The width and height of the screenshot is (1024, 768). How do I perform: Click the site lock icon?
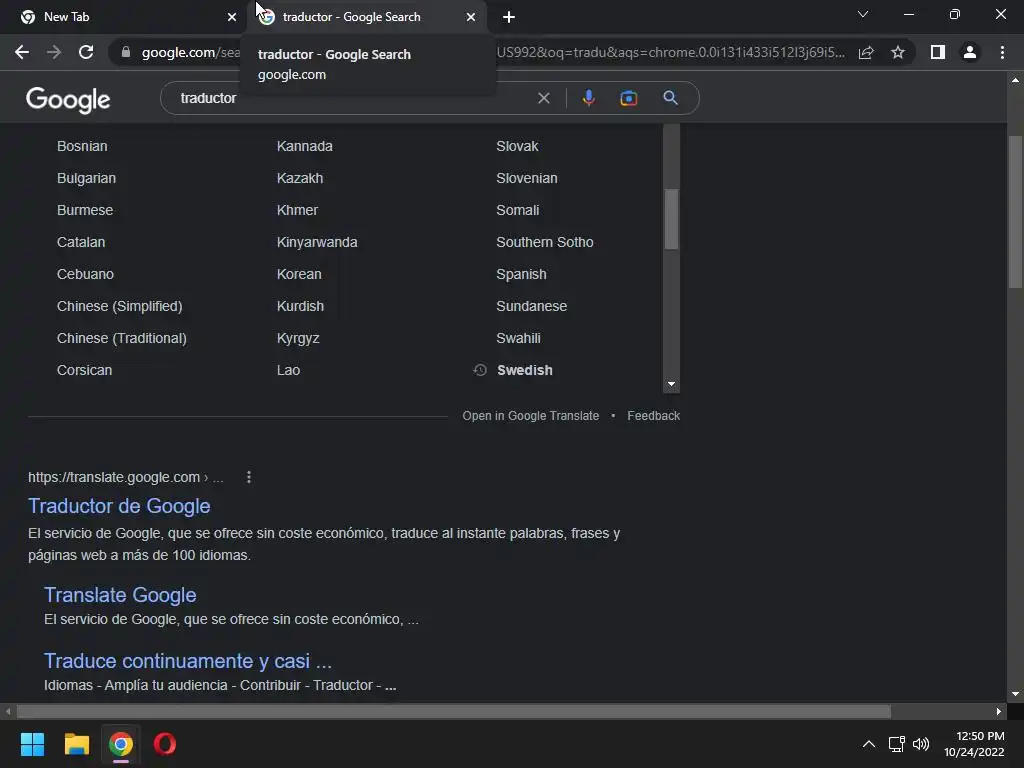pos(126,52)
